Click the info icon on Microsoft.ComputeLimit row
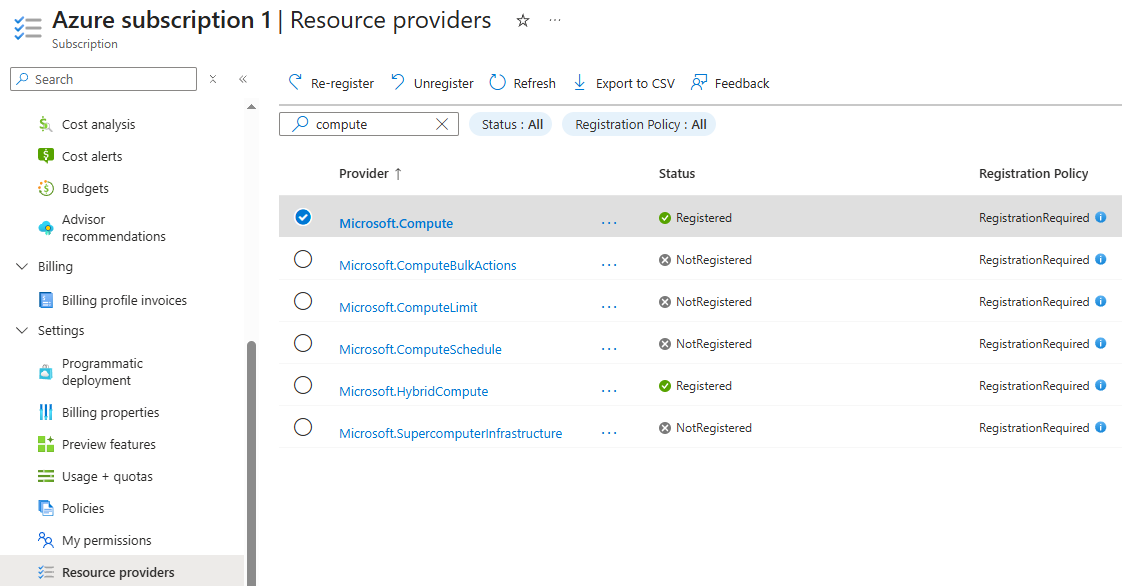The height and width of the screenshot is (586, 1122). pyautogui.click(x=1101, y=301)
